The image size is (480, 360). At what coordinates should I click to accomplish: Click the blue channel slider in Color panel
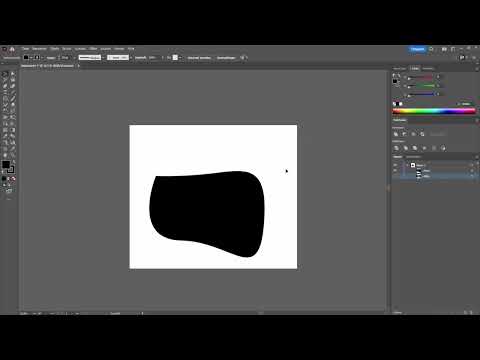tap(421, 95)
